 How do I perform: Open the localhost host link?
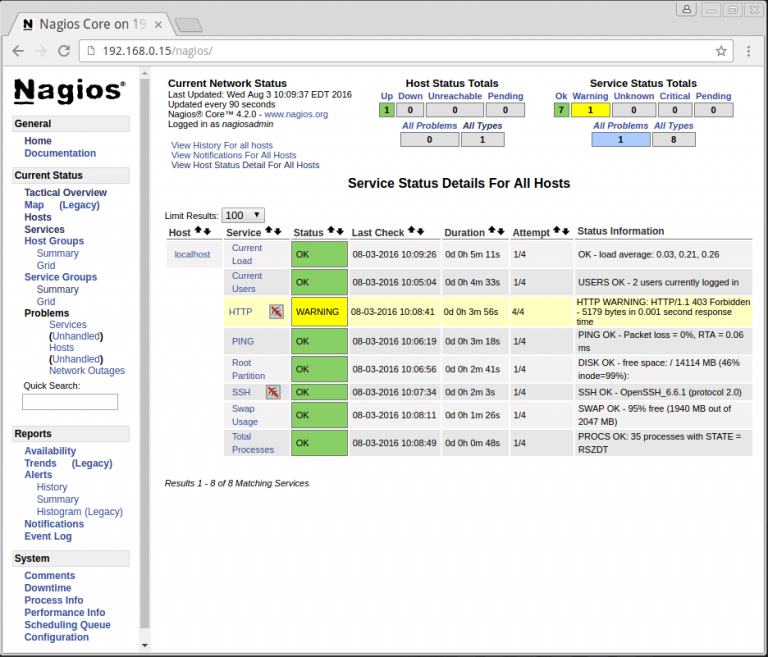(192, 255)
